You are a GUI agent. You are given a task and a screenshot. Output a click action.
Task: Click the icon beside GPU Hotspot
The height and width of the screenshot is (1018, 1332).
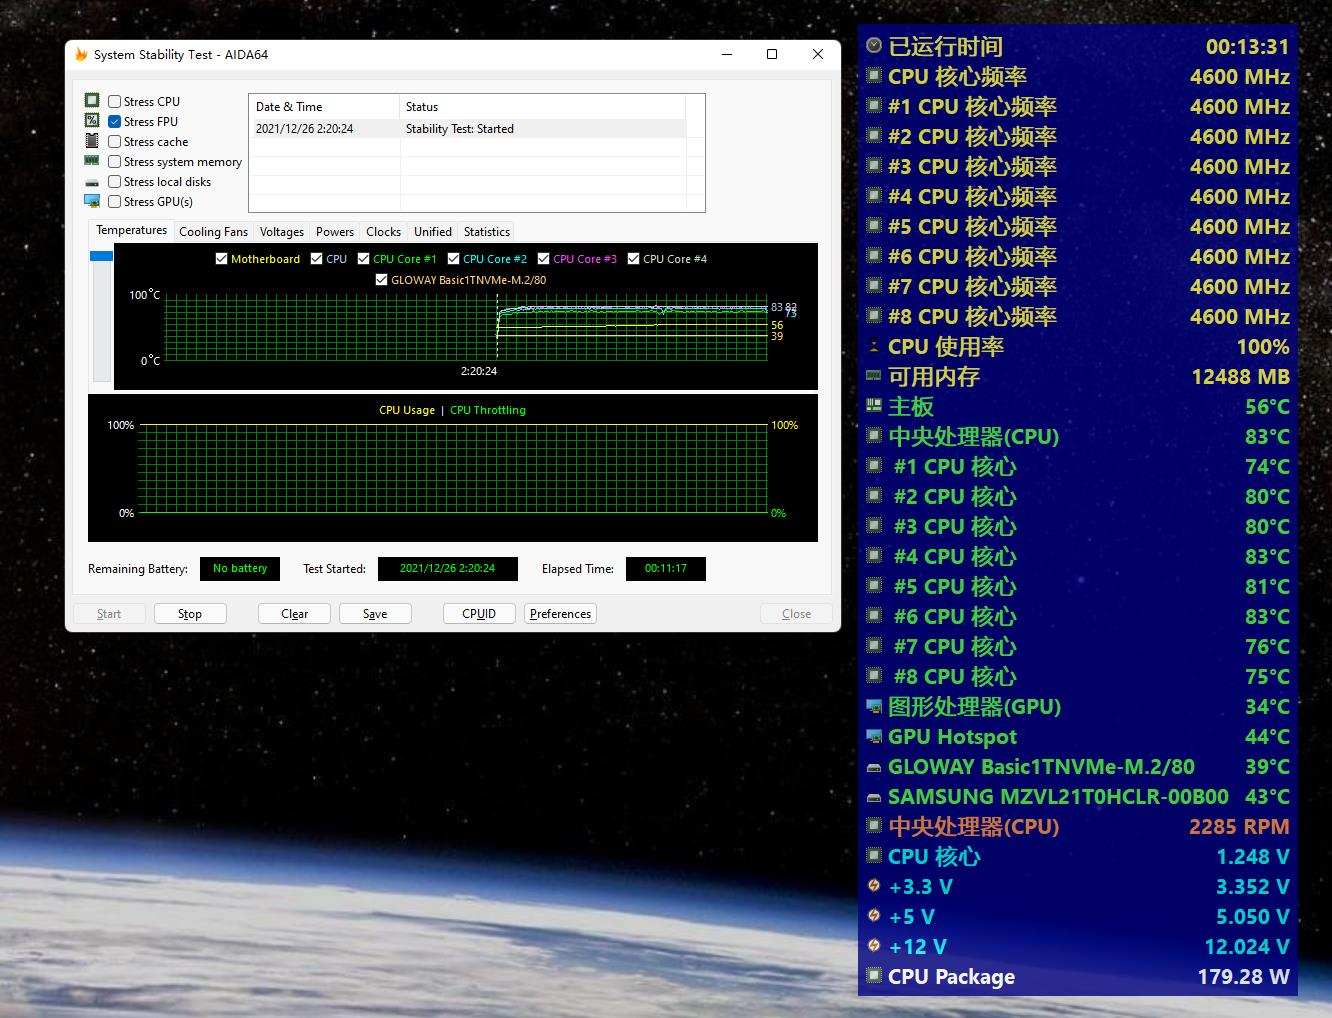874,736
